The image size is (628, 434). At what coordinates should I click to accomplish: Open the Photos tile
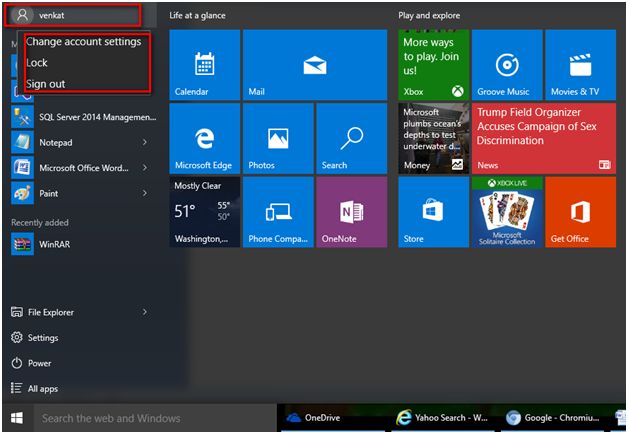[x=278, y=139]
